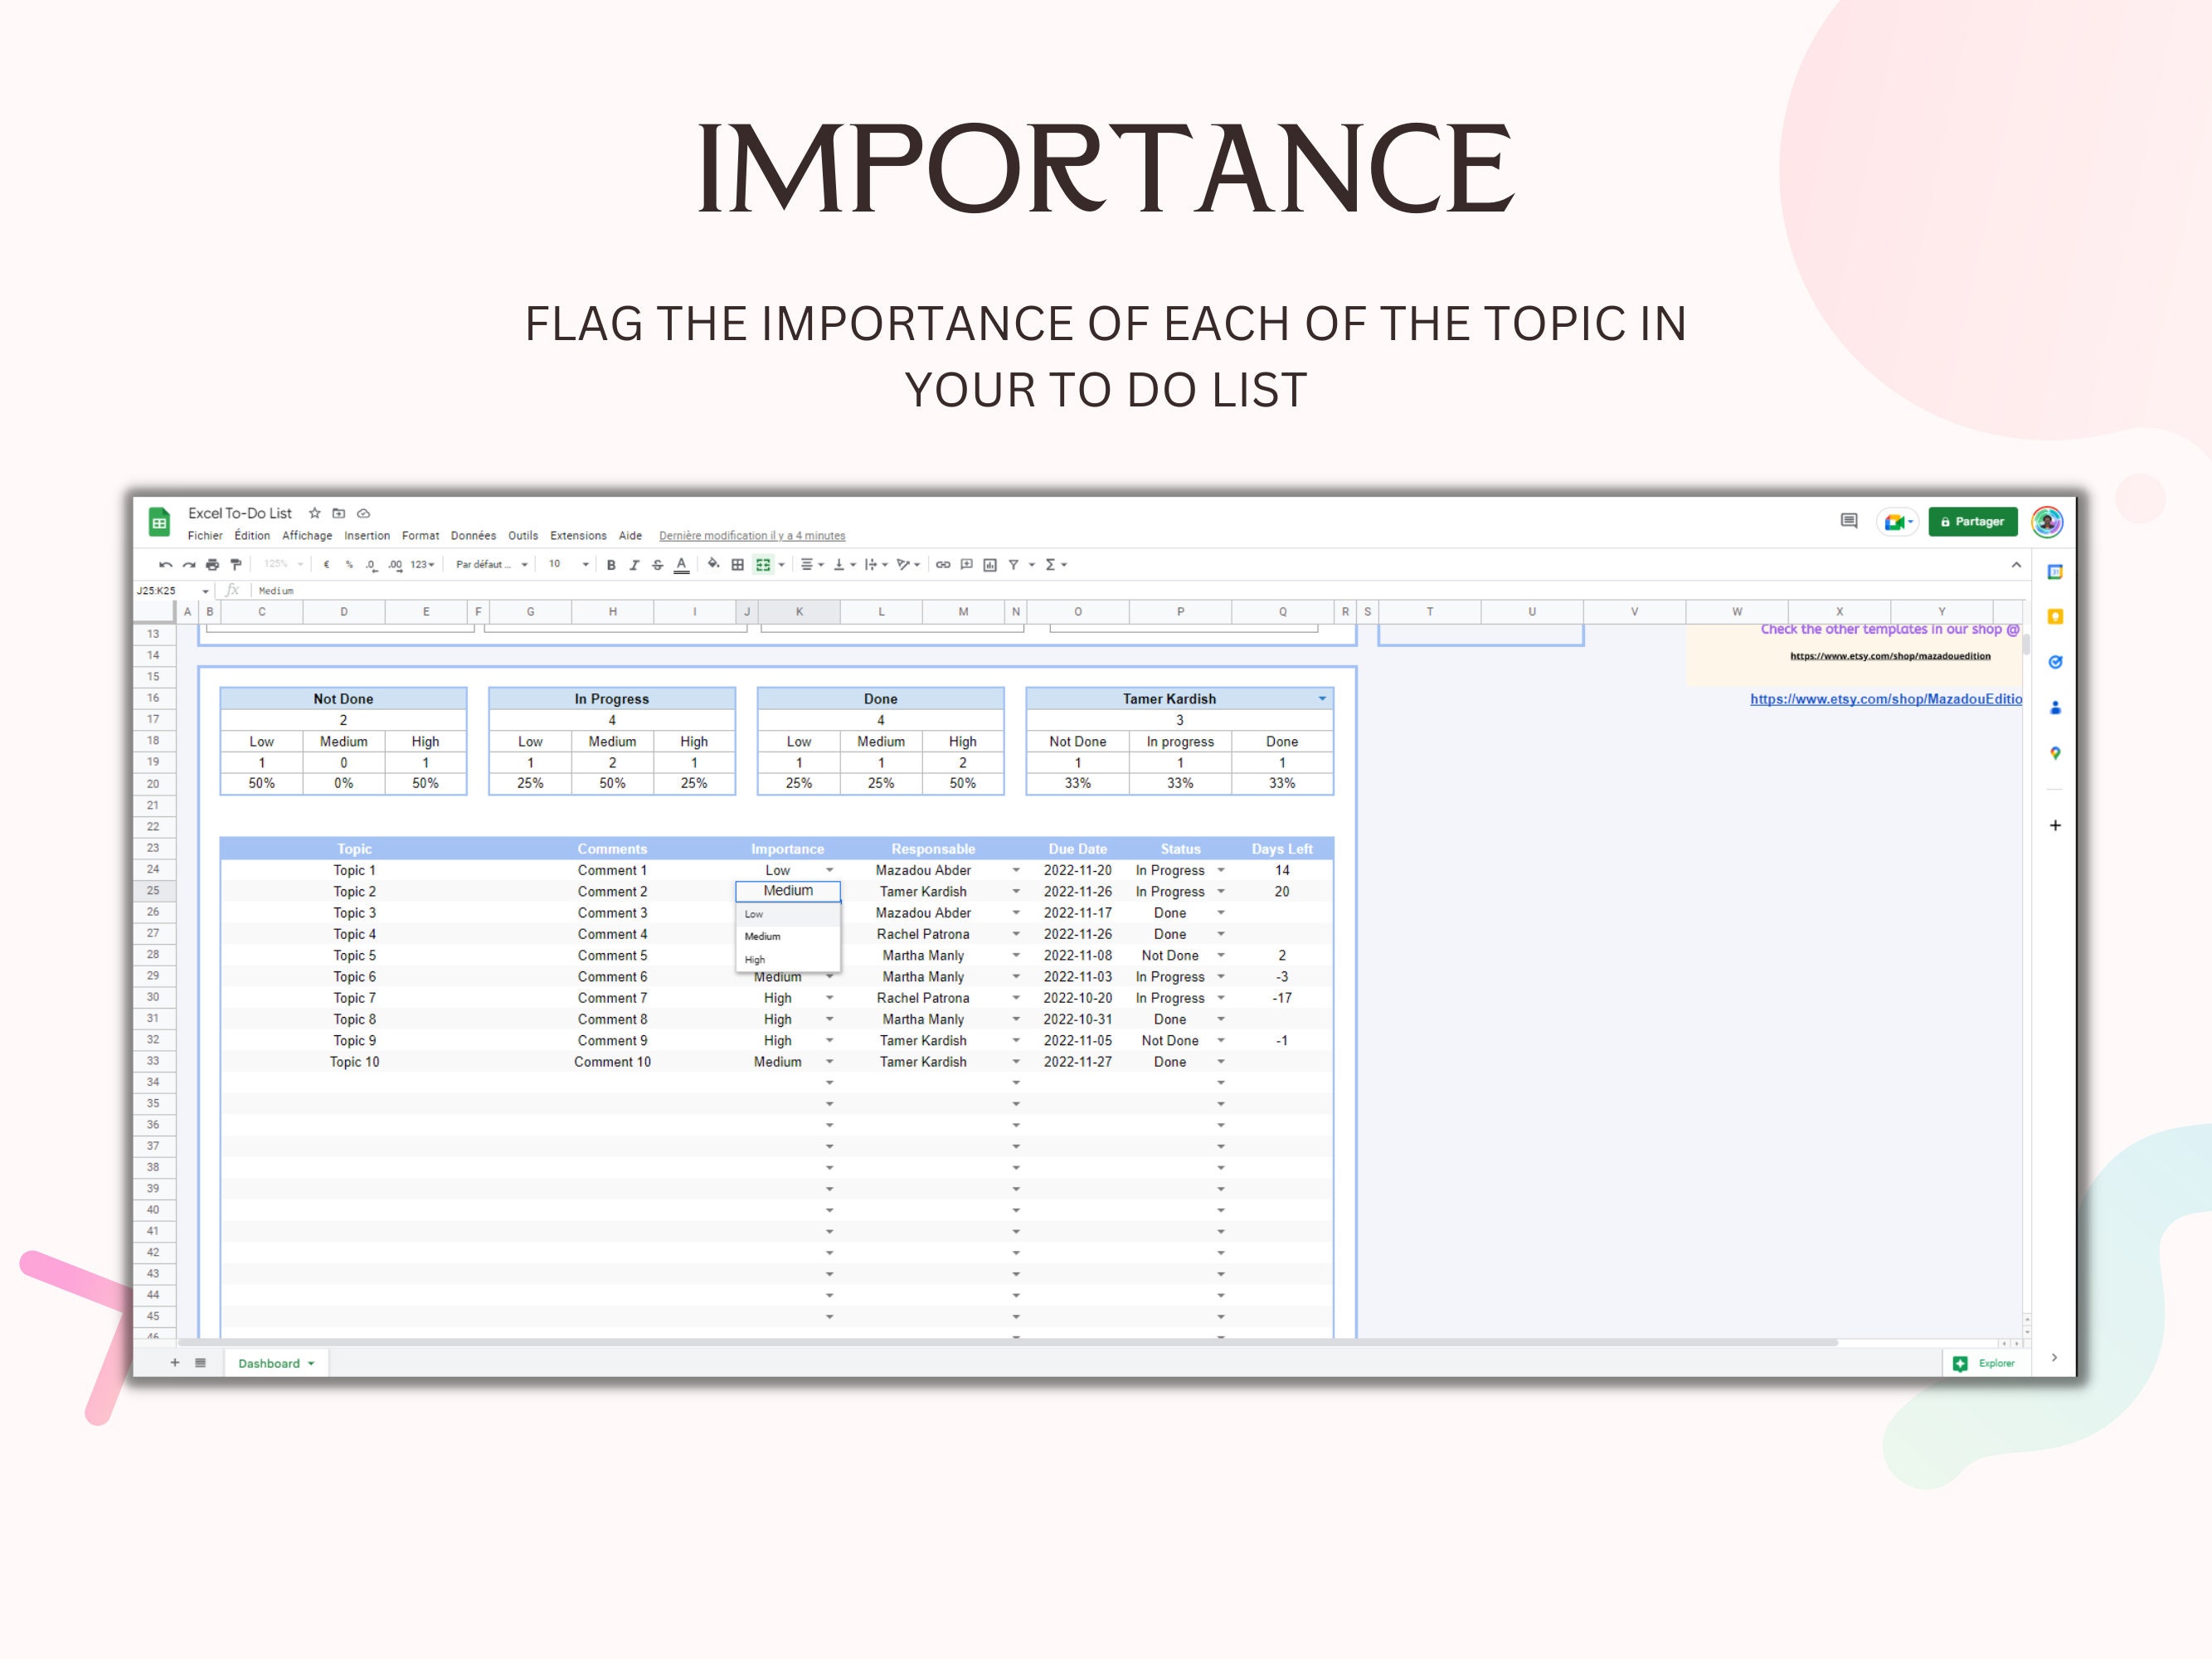Open the Explorer button
The height and width of the screenshot is (1659, 2212).
pos(1985,1363)
